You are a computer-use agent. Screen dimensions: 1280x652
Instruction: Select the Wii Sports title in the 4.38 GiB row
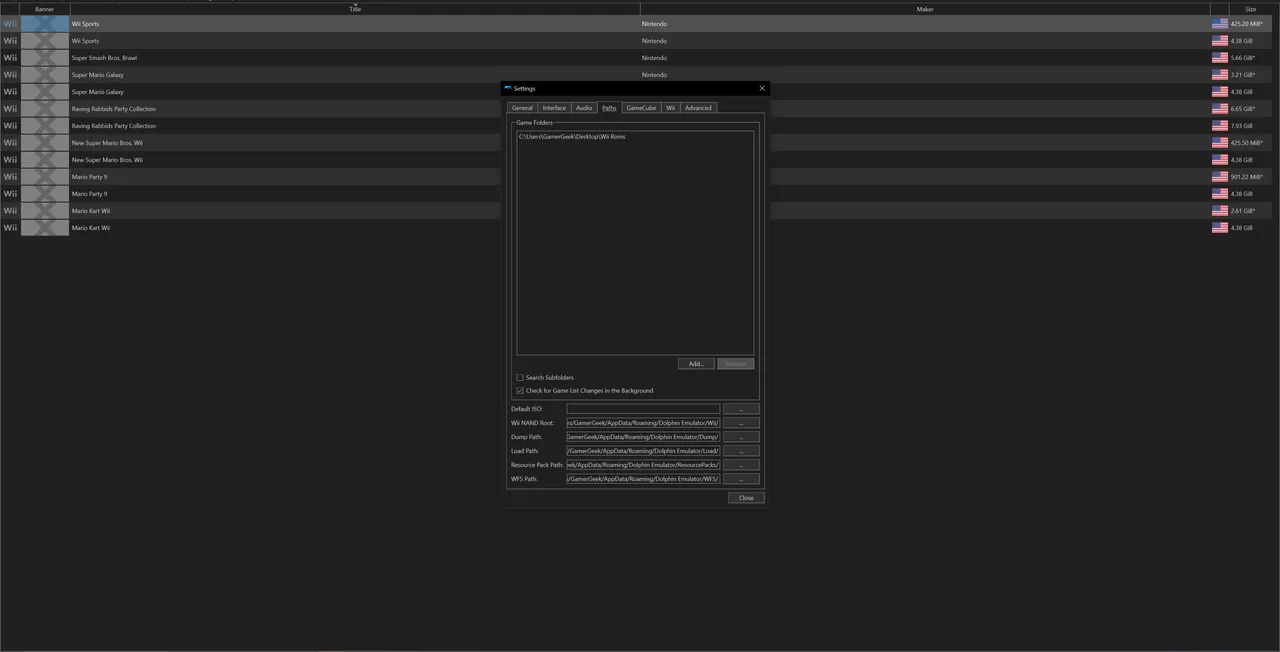click(x=85, y=41)
